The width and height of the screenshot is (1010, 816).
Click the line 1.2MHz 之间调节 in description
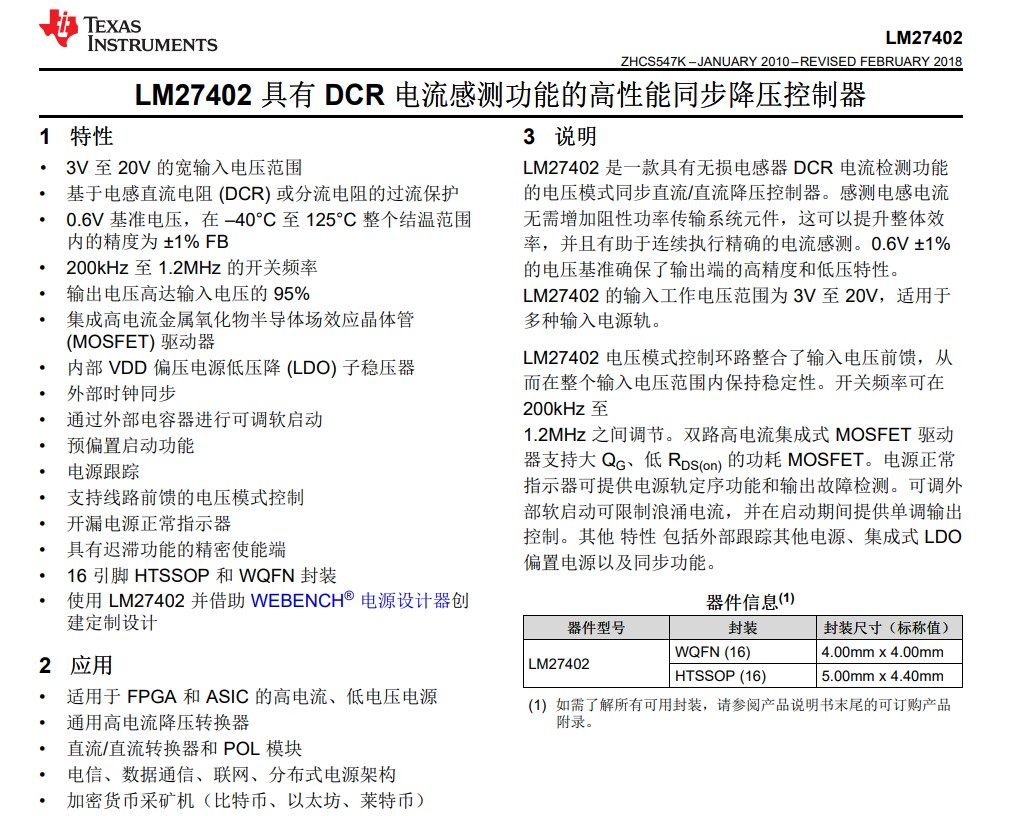coord(738,435)
